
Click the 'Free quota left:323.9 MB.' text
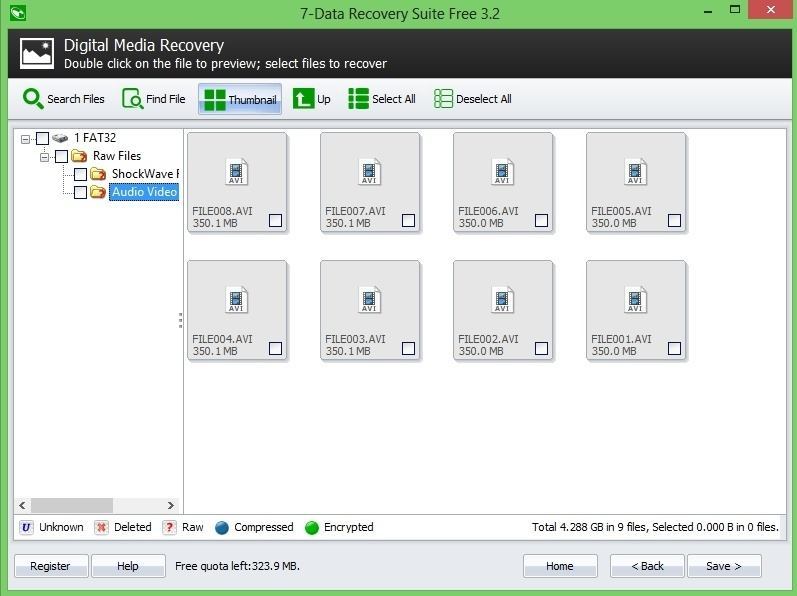[237, 566]
